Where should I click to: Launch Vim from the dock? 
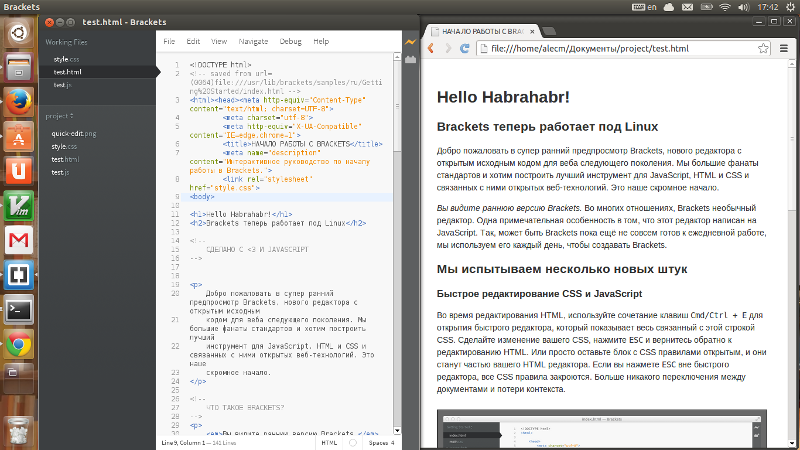click(x=18, y=206)
